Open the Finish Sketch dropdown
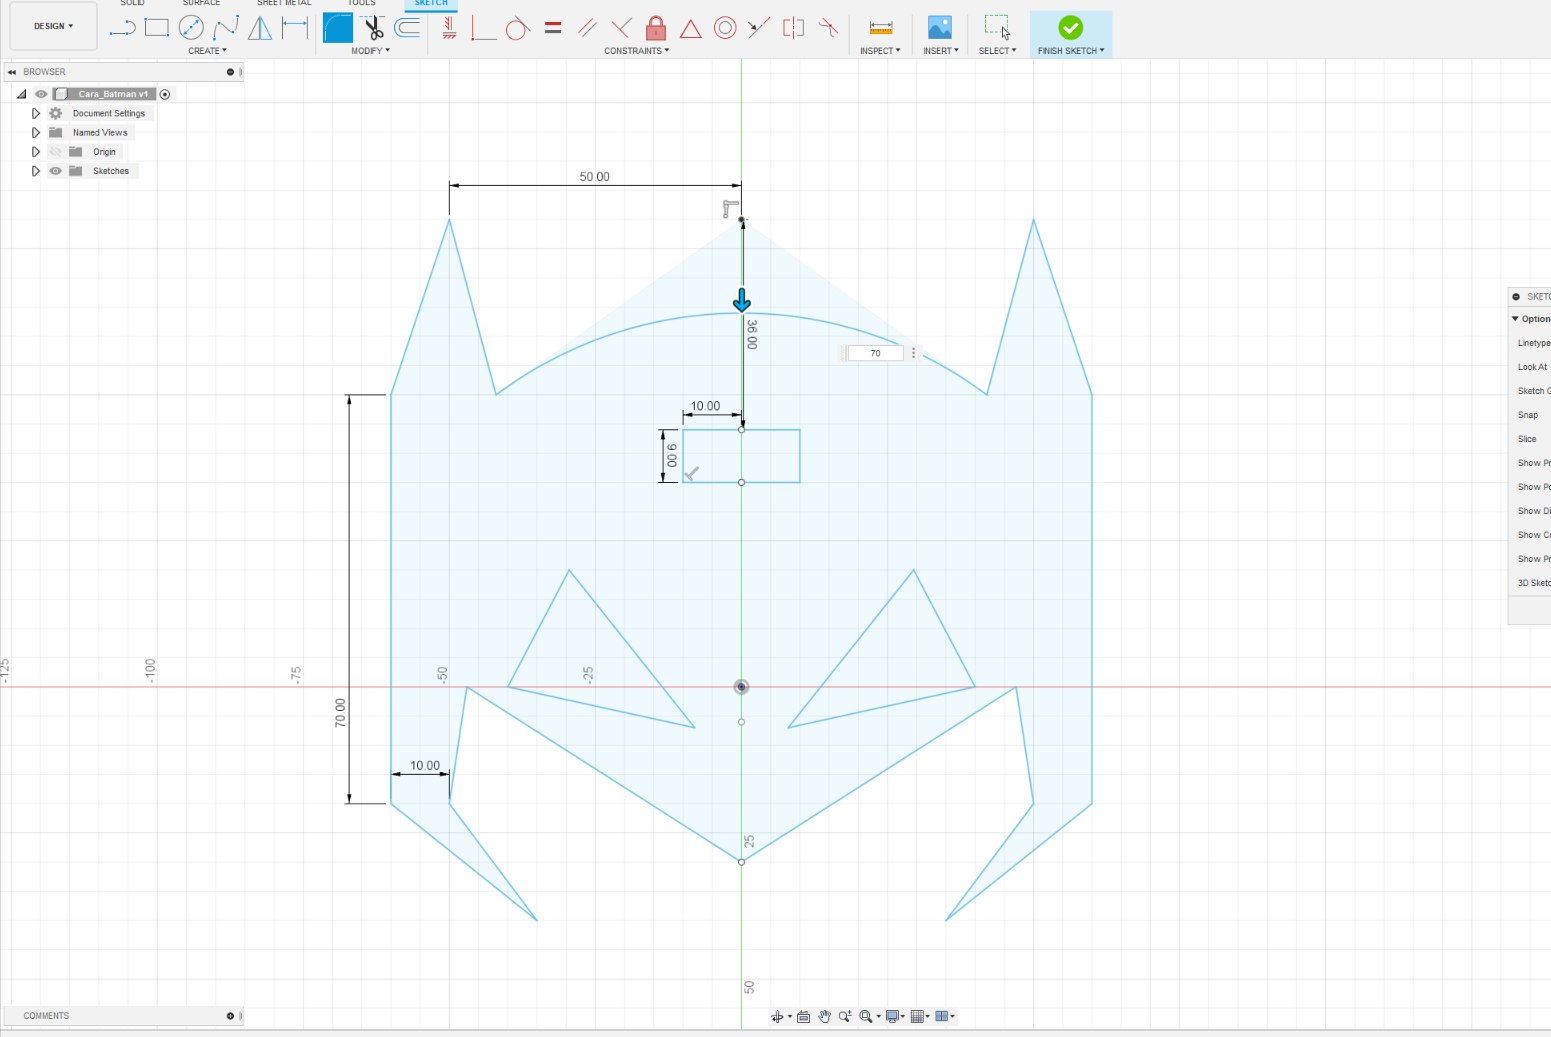The image size is (1551, 1037). point(1071,51)
